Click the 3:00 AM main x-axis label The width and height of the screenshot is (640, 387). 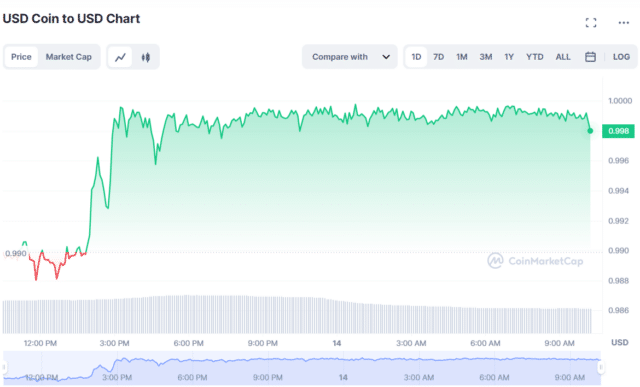[x=411, y=343]
